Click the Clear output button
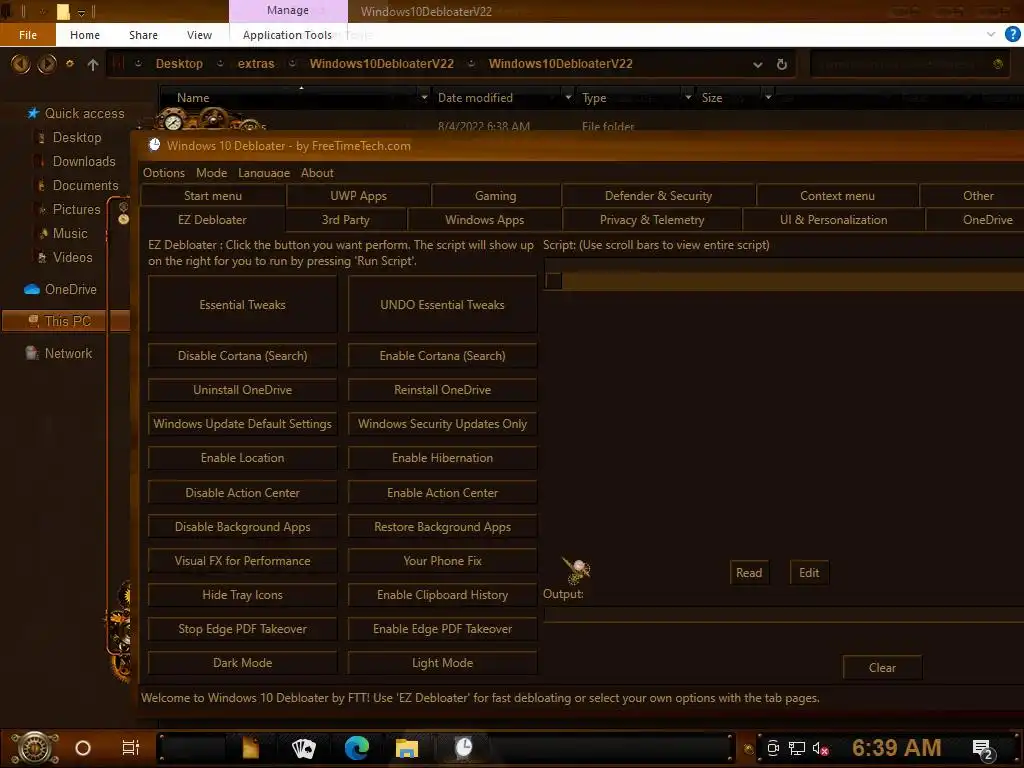Viewport: 1024px width, 768px height. (x=882, y=668)
